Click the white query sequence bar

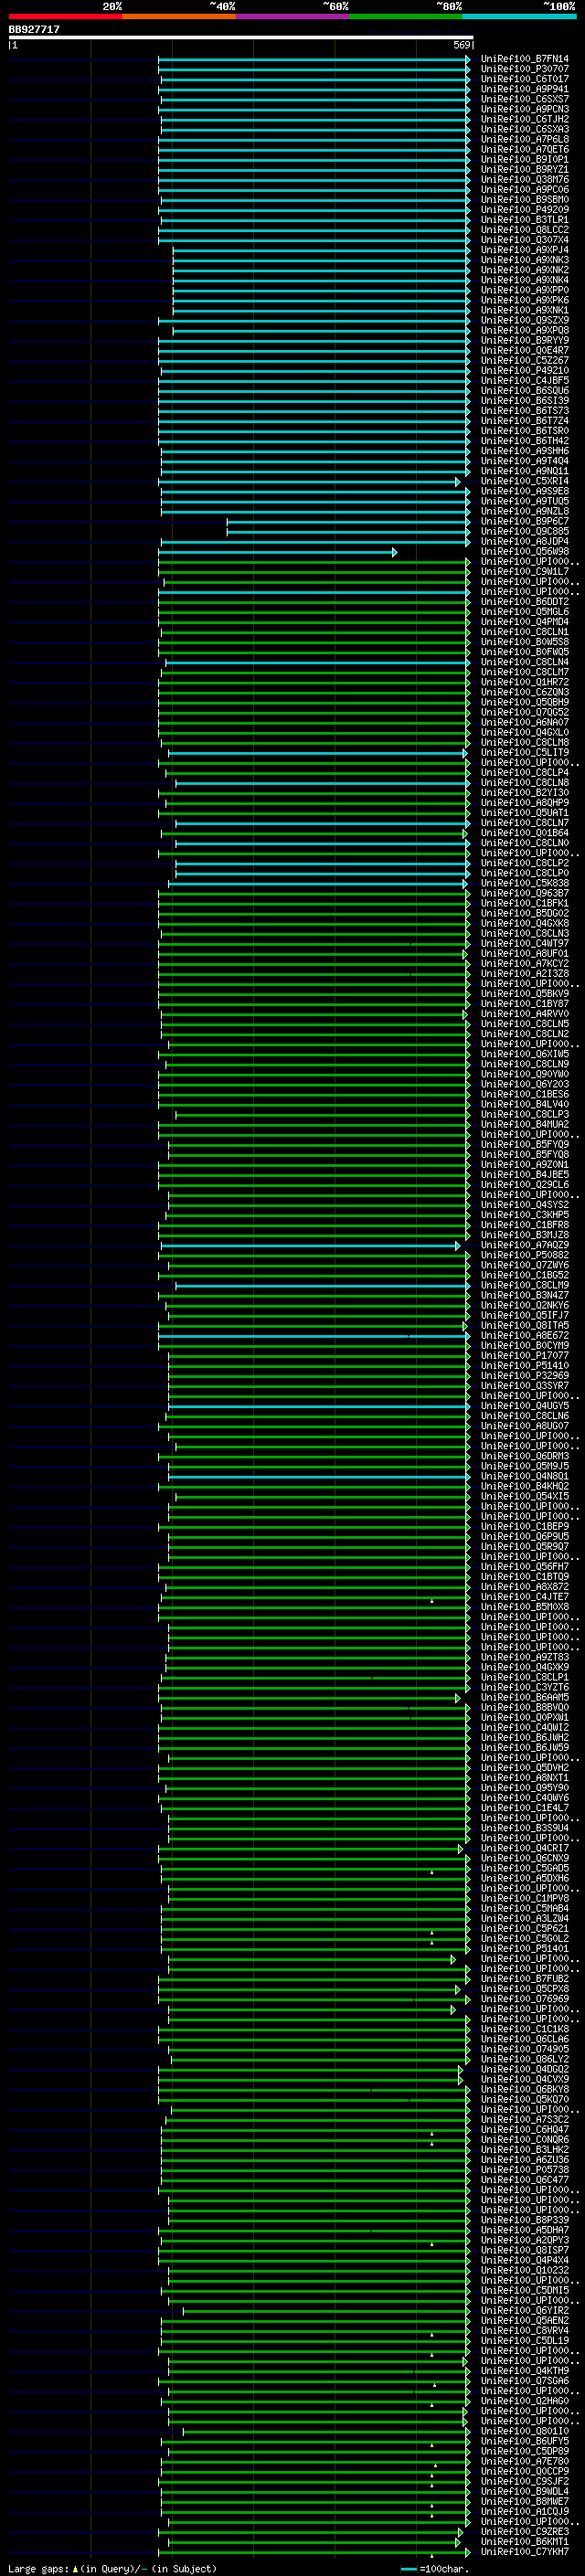[241, 37]
